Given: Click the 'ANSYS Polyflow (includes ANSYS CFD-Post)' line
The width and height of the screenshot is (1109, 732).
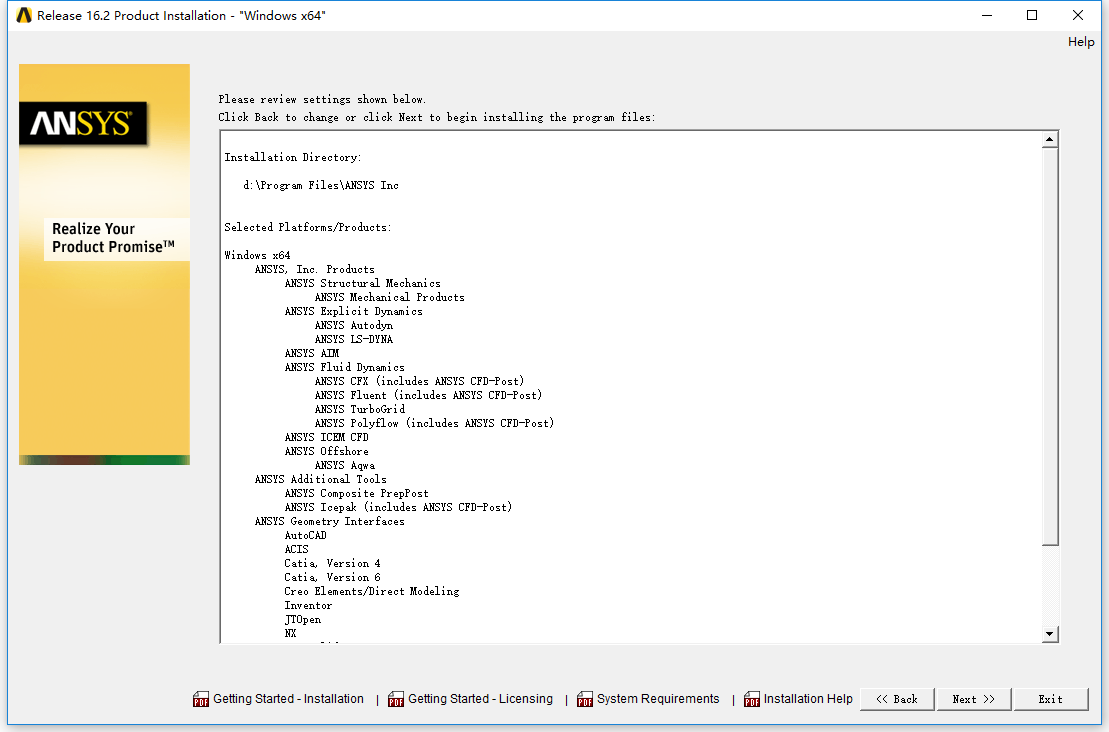Looking at the screenshot, I should (434, 424).
